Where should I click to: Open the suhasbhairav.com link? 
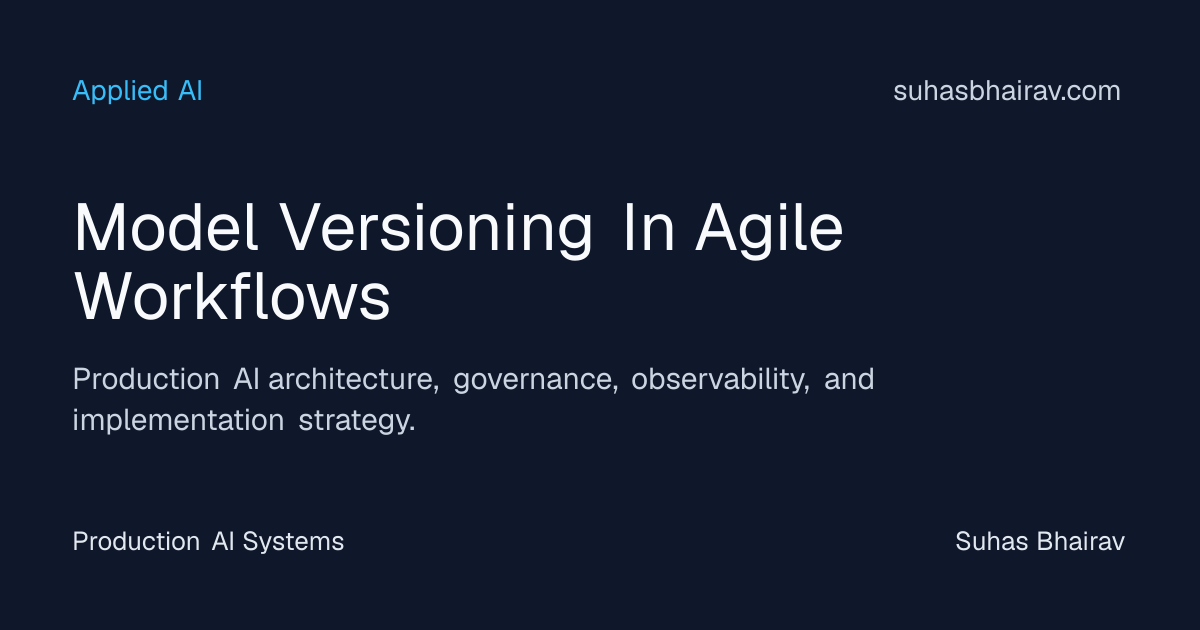tap(1007, 91)
